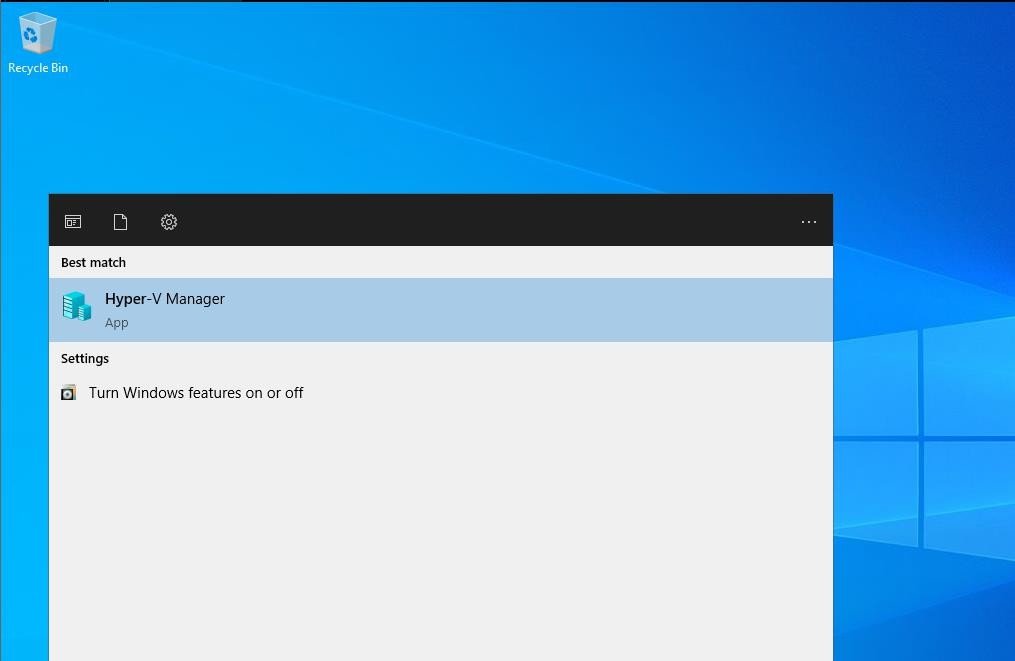The image size is (1015, 661).
Task: Click the App label under Hyper-V Manager
Action: pos(117,322)
